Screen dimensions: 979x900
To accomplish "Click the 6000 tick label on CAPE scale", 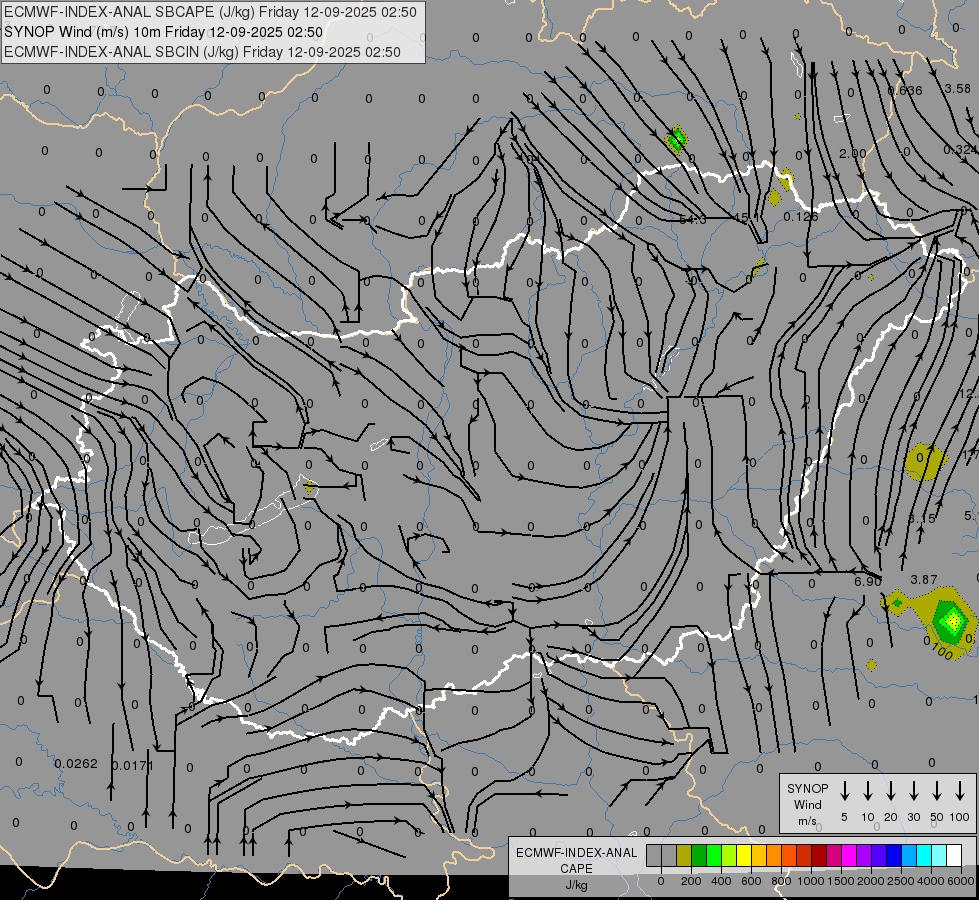I will point(961,881).
